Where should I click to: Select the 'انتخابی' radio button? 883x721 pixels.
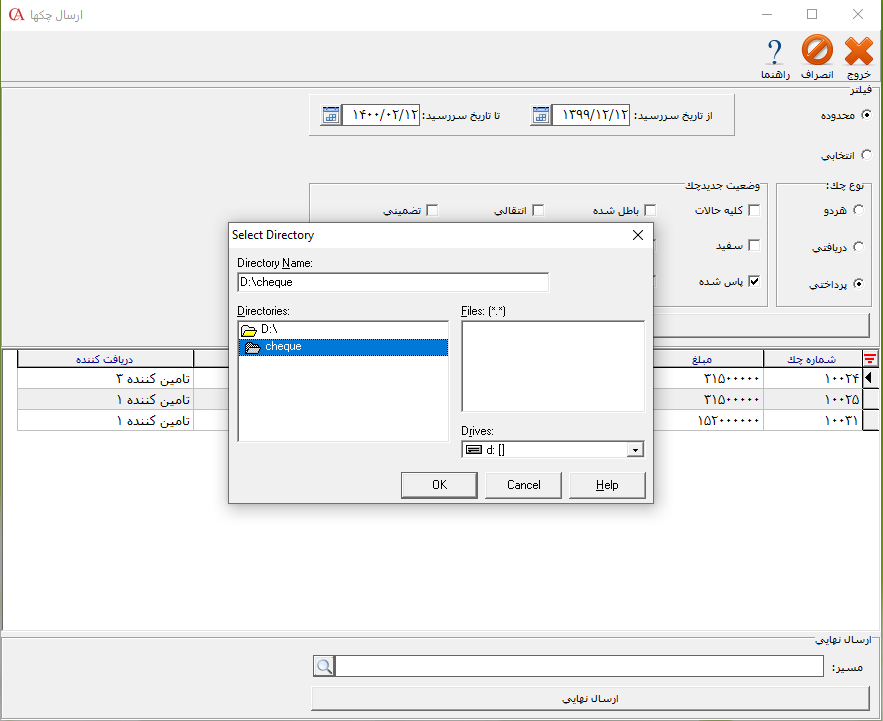[x=865, y=155]
